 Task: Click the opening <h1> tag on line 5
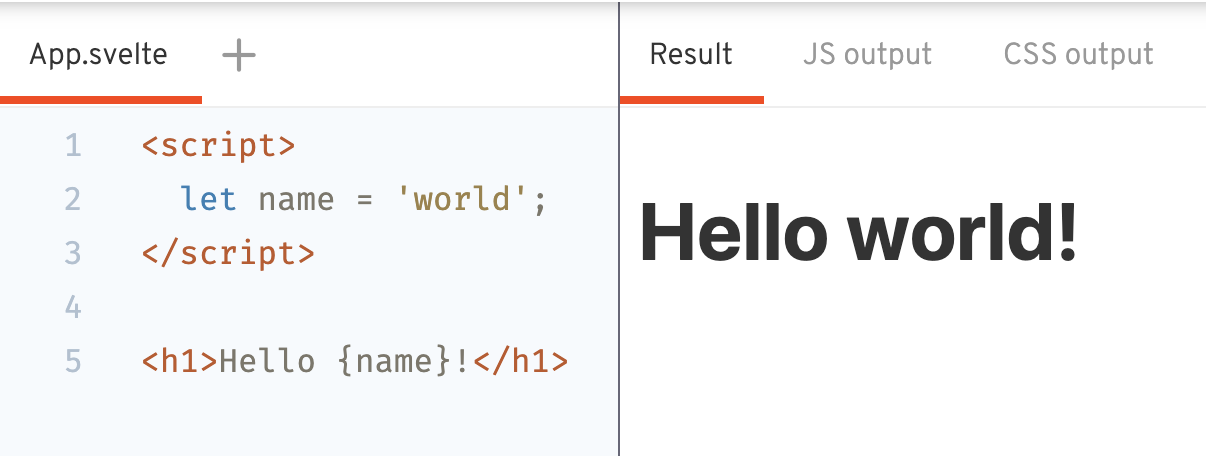click(x=180, y=360)
